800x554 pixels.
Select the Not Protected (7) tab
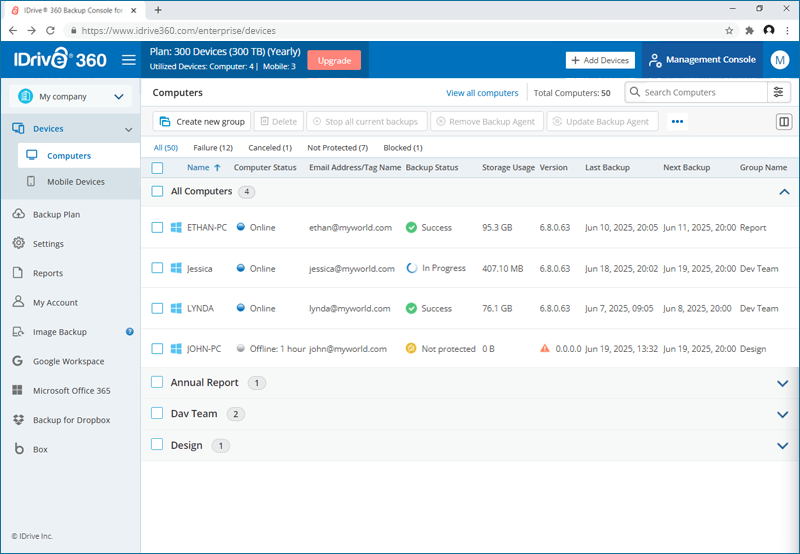coord(337,148)
